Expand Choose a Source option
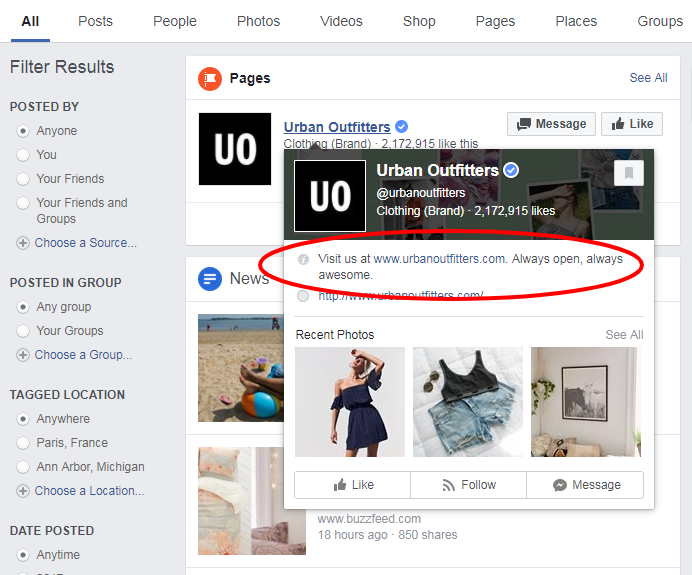Screen dimensions: 692x575 pyautogui.click(x=76, y=243)
